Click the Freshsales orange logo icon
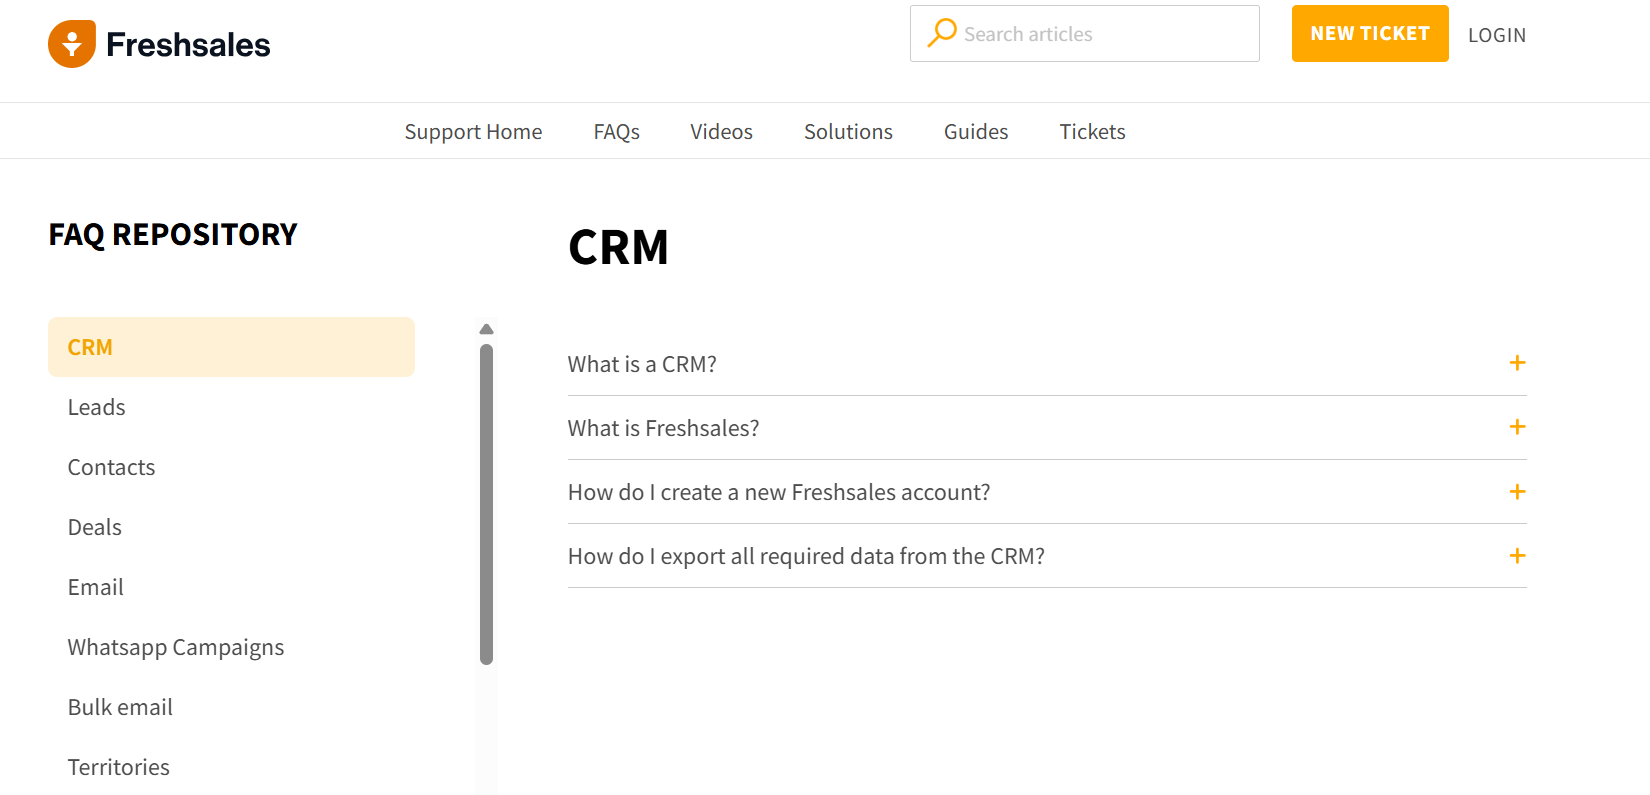 (72, 44)
